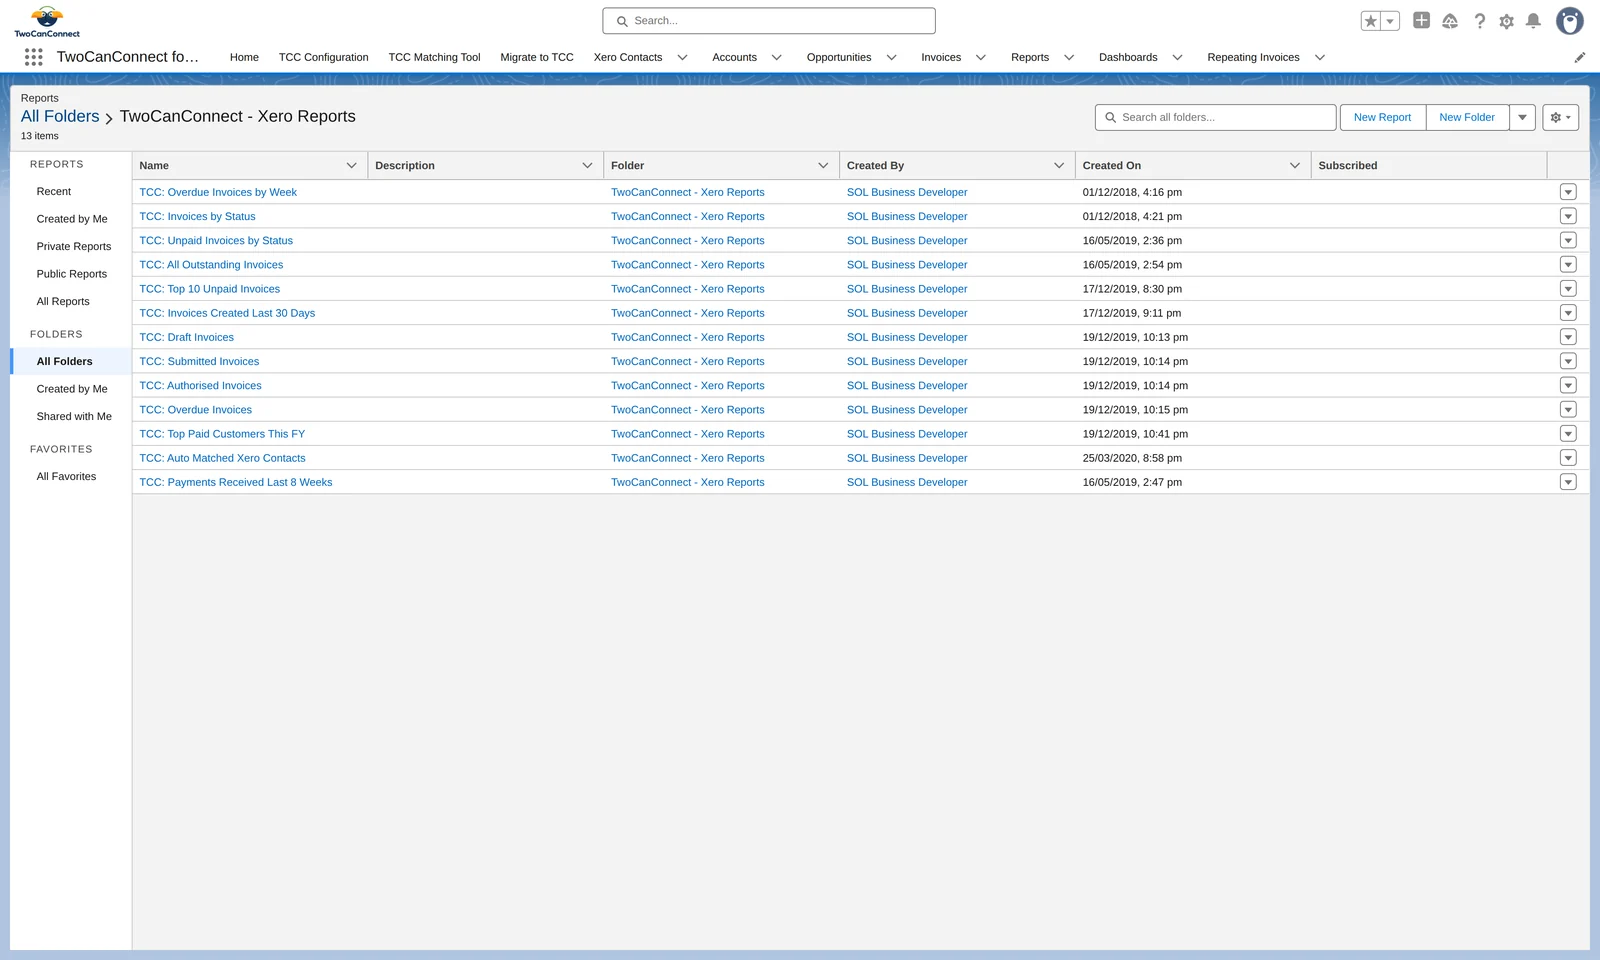Focus the global Search field
This screenshot has height=960, width=1600.
point(769,21)
